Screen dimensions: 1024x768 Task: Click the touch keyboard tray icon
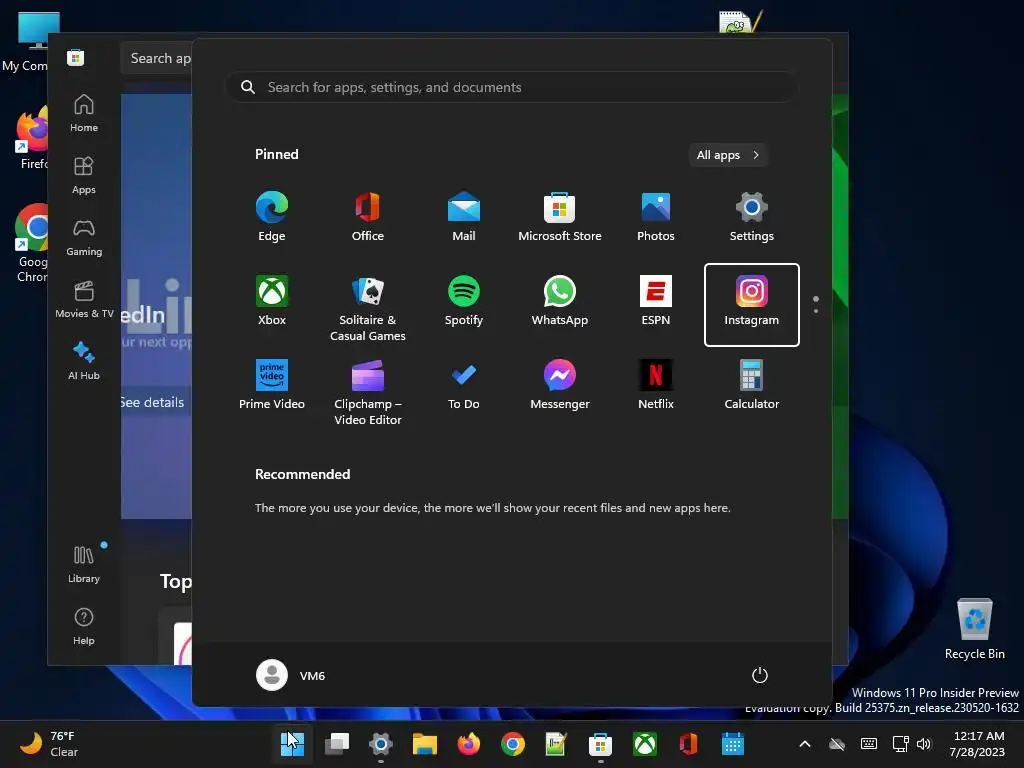869,744
